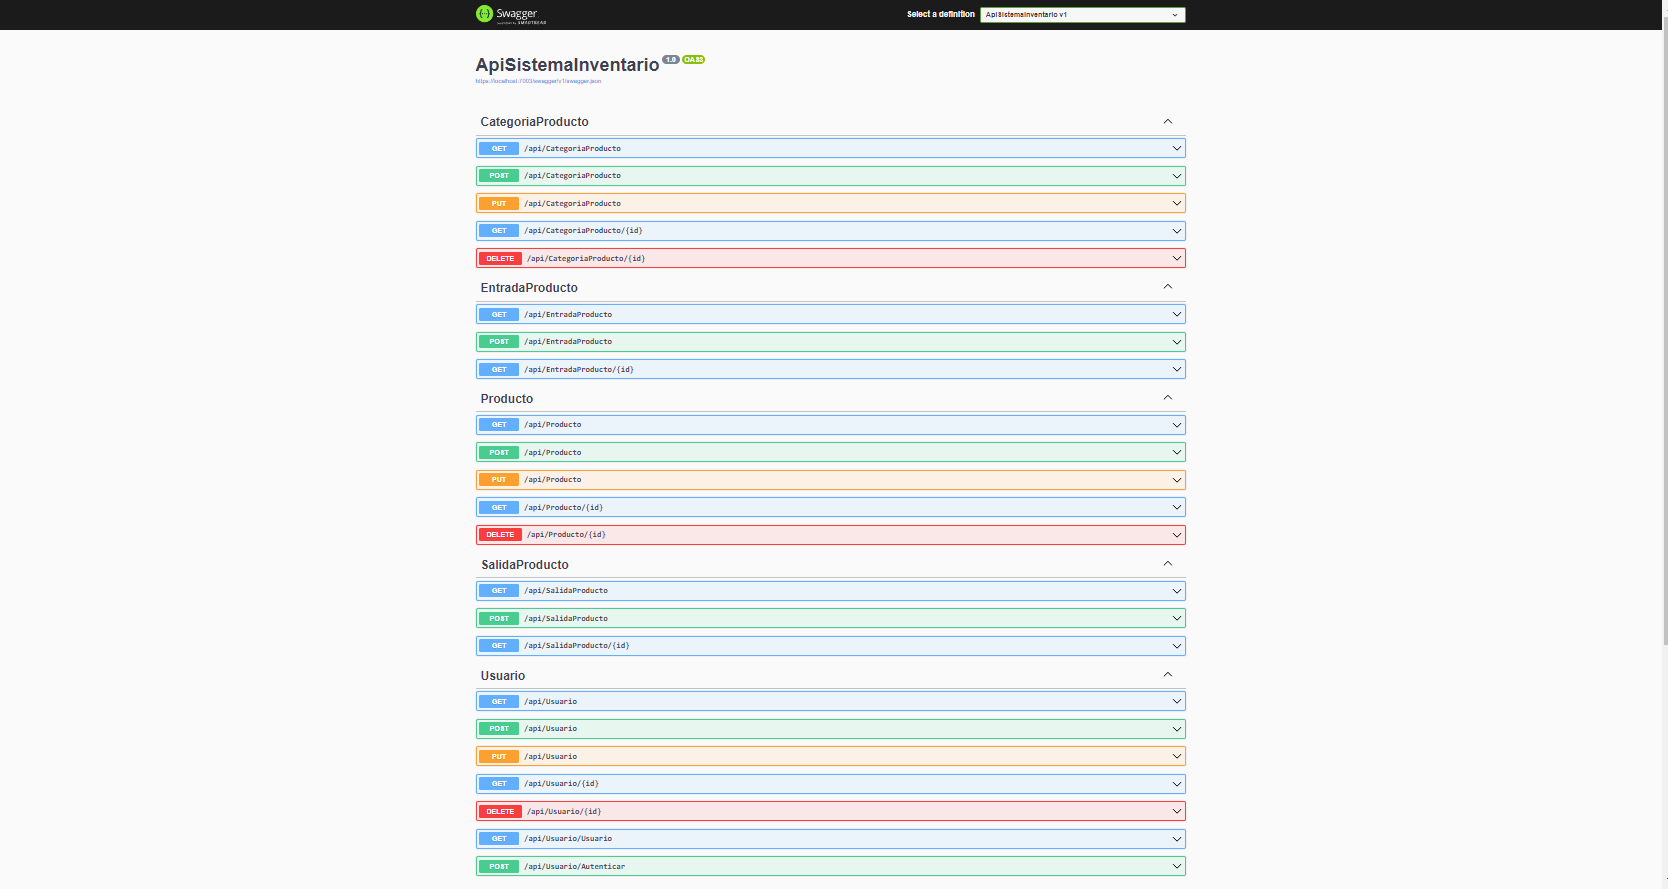
Task: Expand arrow on PUT /api/CategoriaProducto row
Action: 1176,203
